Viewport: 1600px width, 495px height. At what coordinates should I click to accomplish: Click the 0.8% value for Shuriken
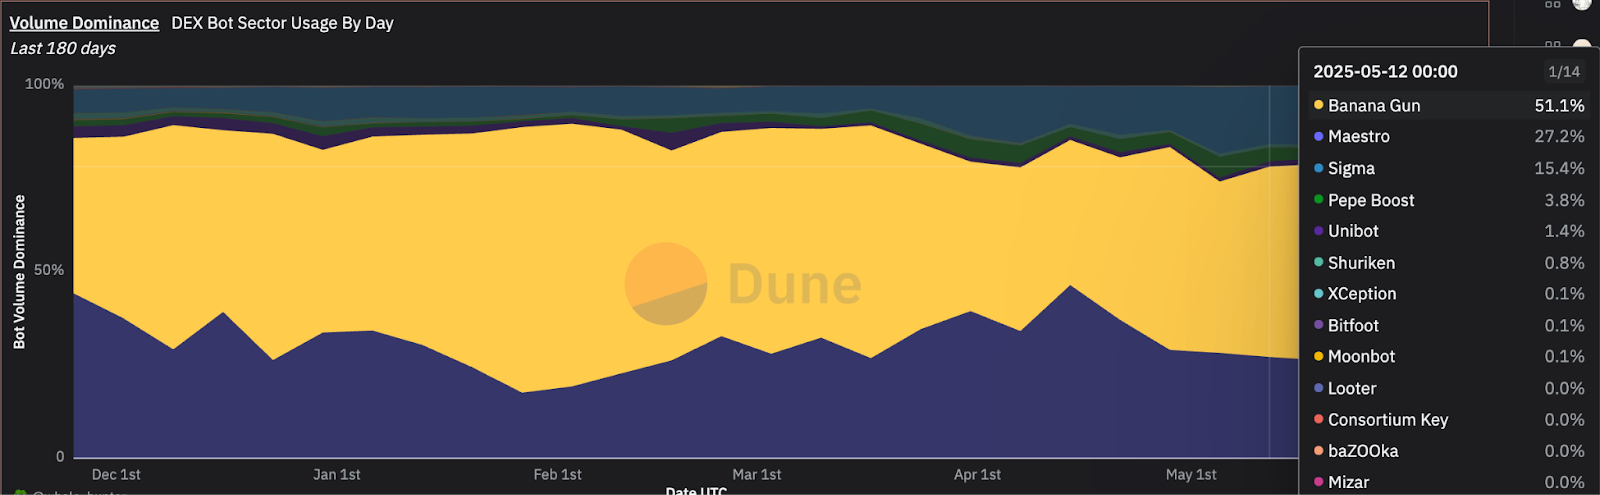1564,262
